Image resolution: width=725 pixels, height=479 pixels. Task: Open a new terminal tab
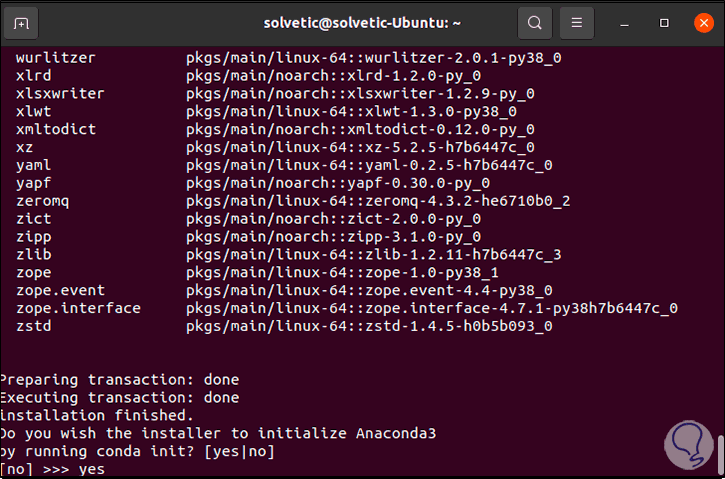[22, 22]
